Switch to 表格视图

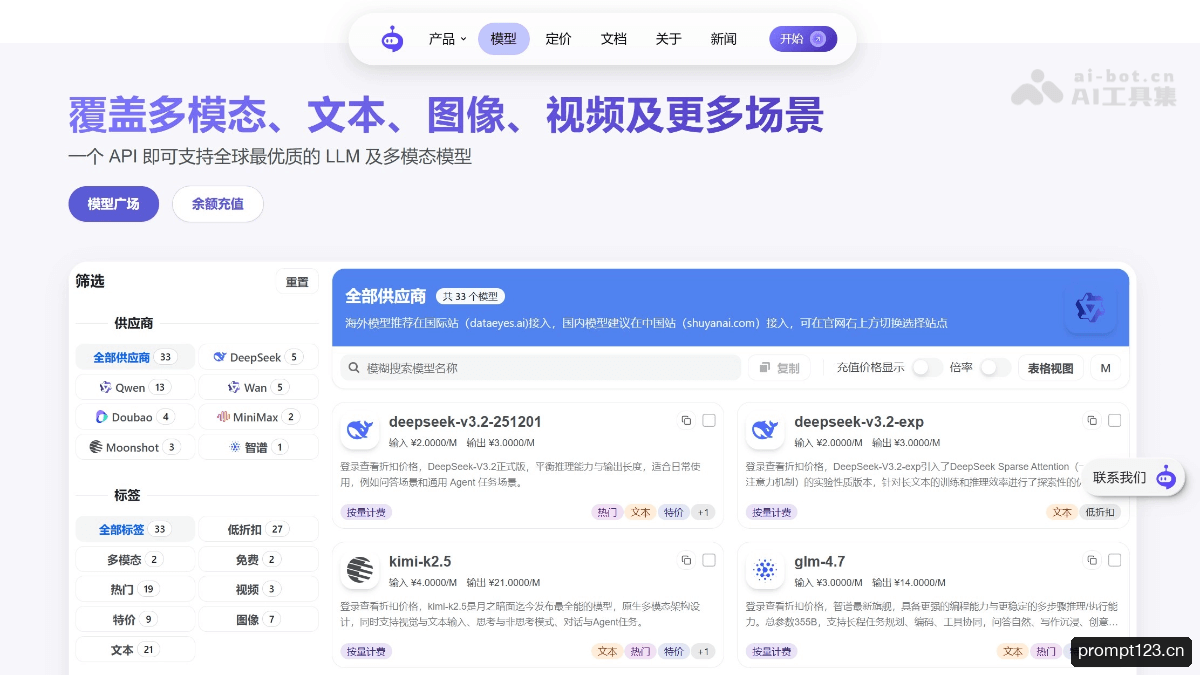[1050, 368]
